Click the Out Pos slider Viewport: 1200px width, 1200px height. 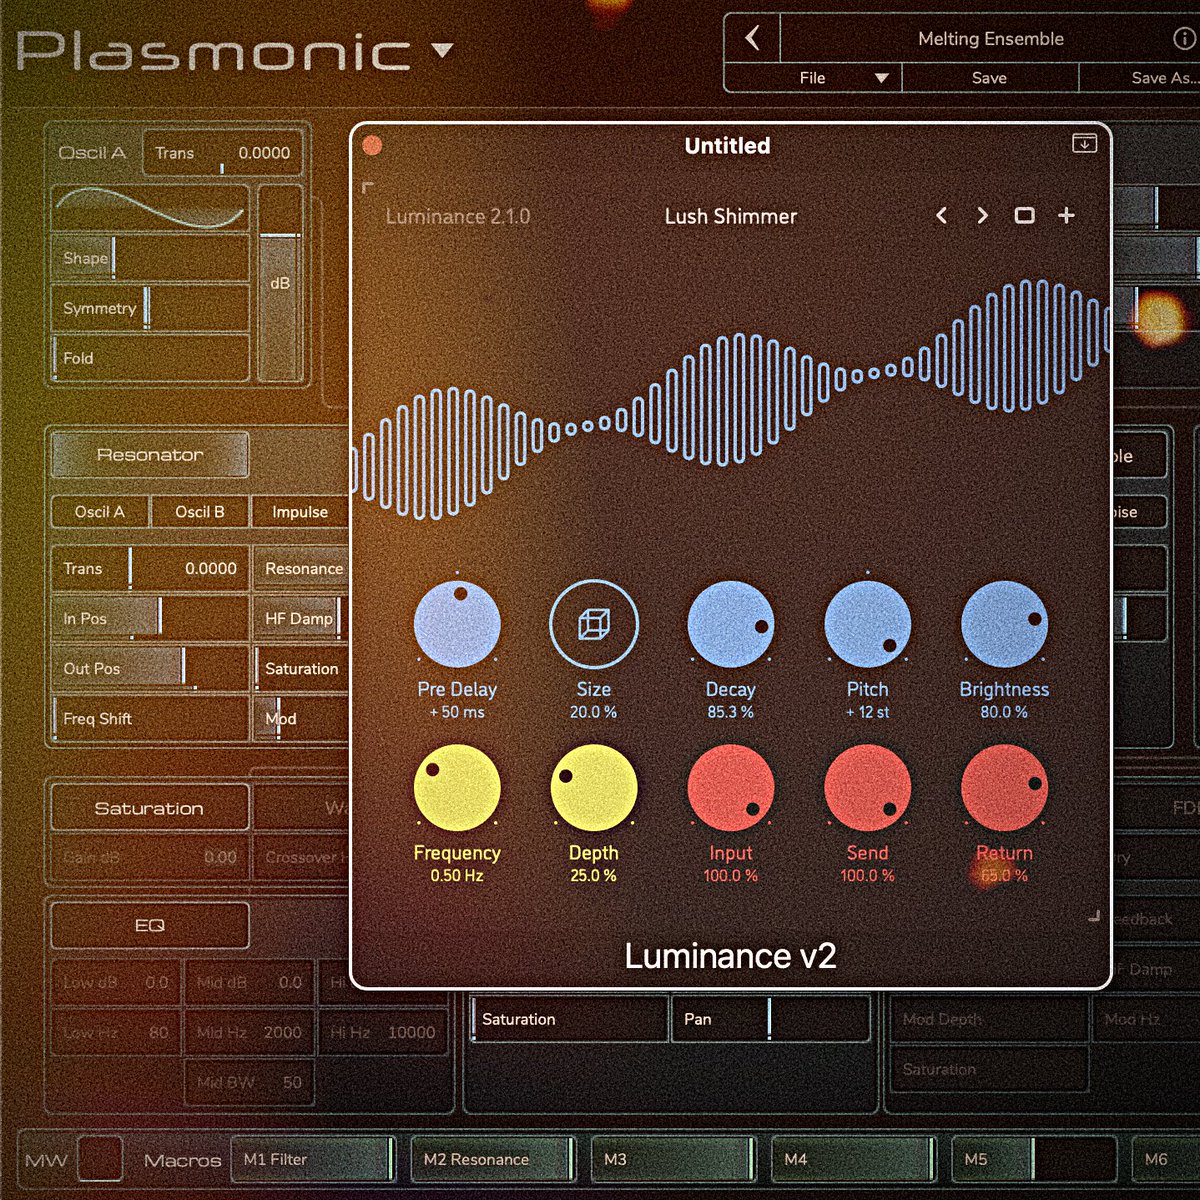(x=150, y=668)
